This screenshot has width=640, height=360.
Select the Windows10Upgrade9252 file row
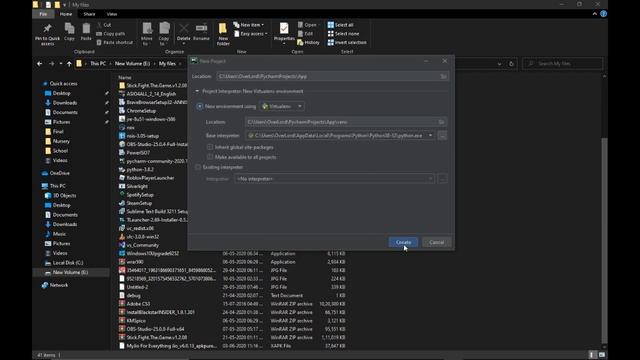tap(232, 254)
